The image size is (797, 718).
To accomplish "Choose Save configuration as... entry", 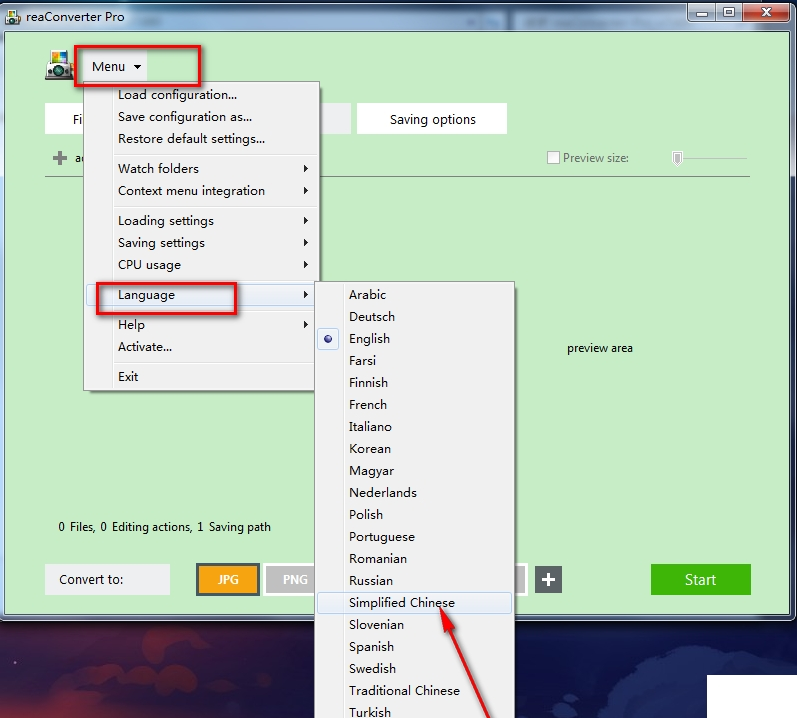I will click(x=201, y=117).
